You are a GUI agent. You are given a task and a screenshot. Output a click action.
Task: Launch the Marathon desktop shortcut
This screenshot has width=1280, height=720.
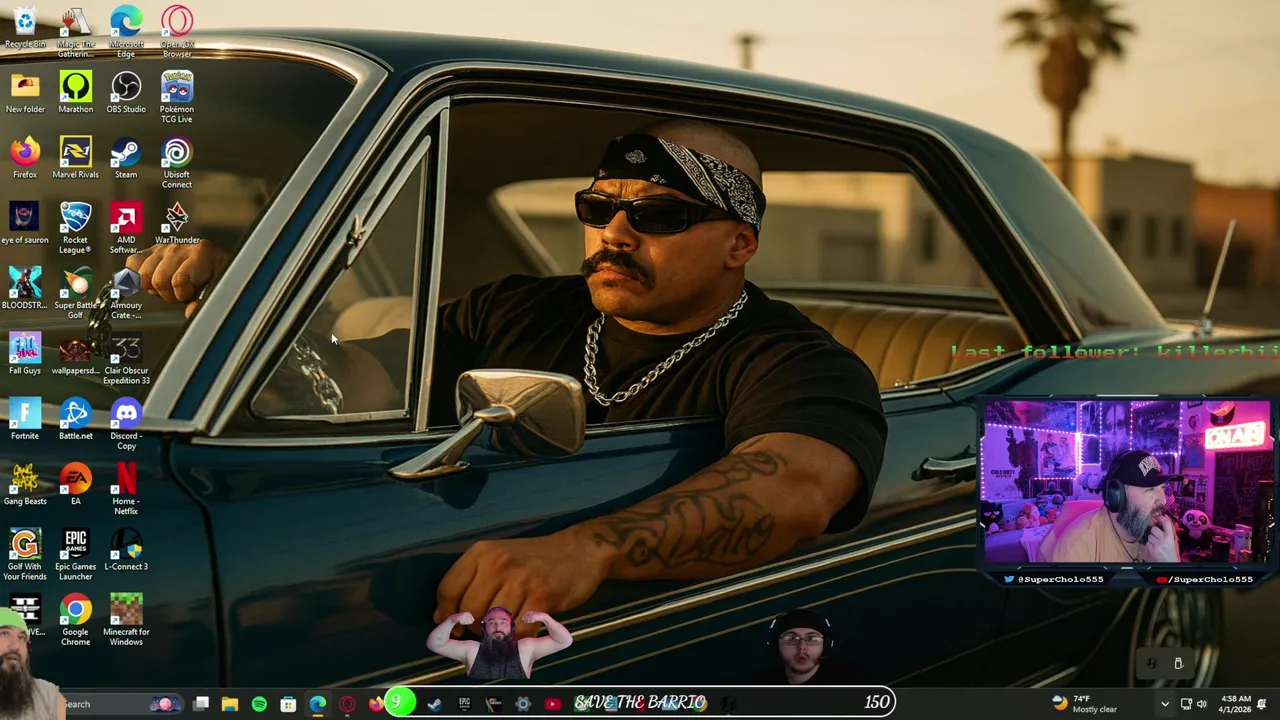tap(75, 92)
